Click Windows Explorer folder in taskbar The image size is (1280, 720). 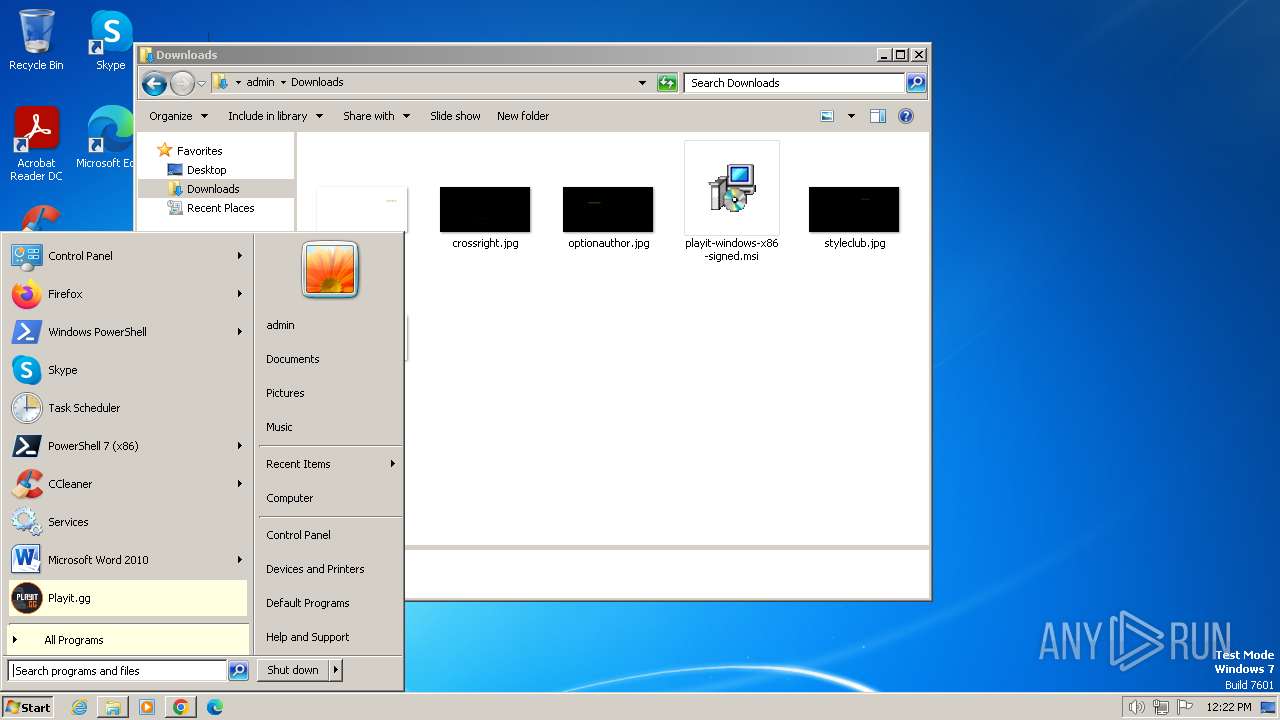[113, 707]
